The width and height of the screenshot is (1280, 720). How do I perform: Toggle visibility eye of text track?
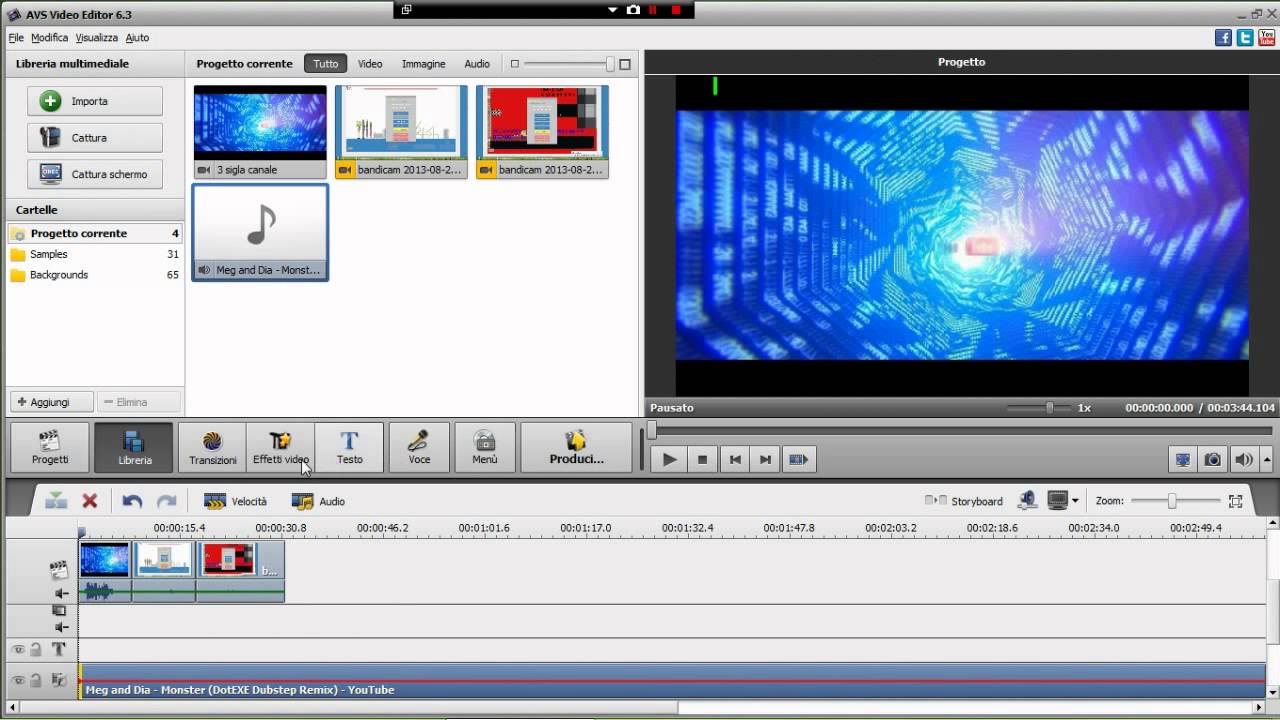click(x=18, y=650)
